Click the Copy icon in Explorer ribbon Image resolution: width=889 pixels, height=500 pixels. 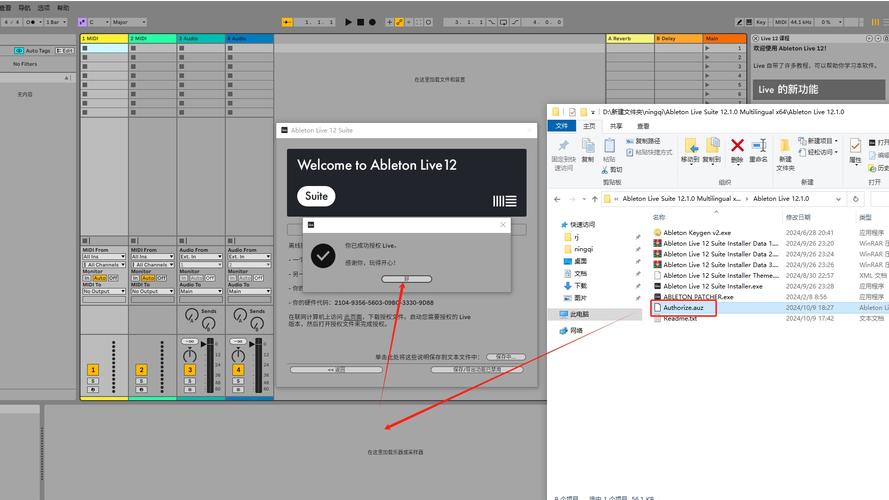point(588,146)
